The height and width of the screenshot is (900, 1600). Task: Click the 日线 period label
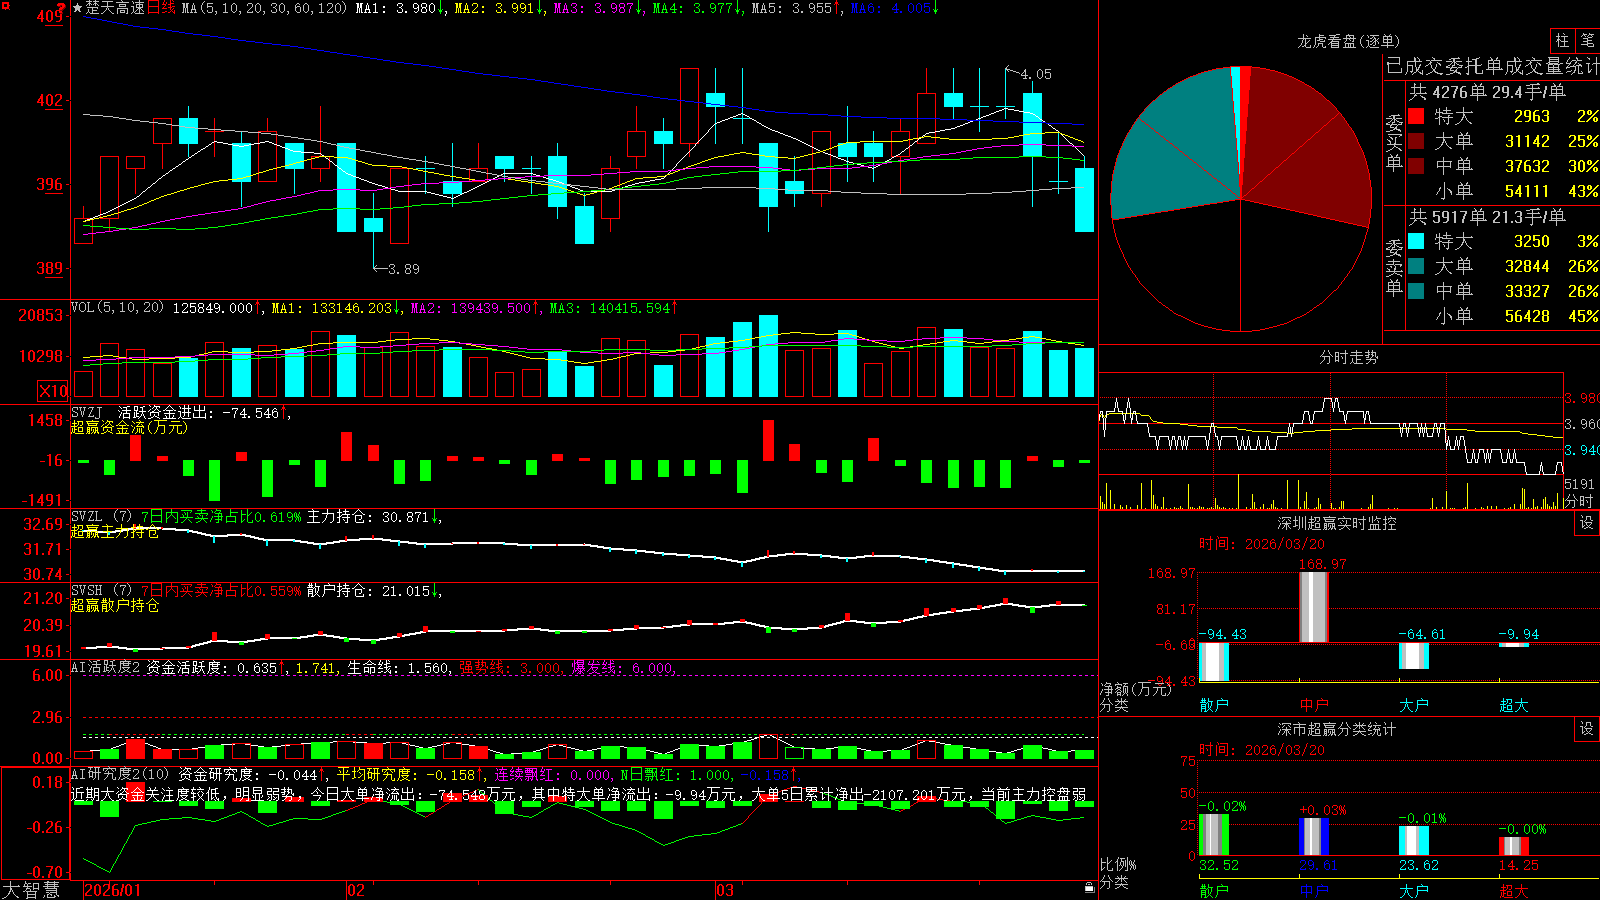161,8
